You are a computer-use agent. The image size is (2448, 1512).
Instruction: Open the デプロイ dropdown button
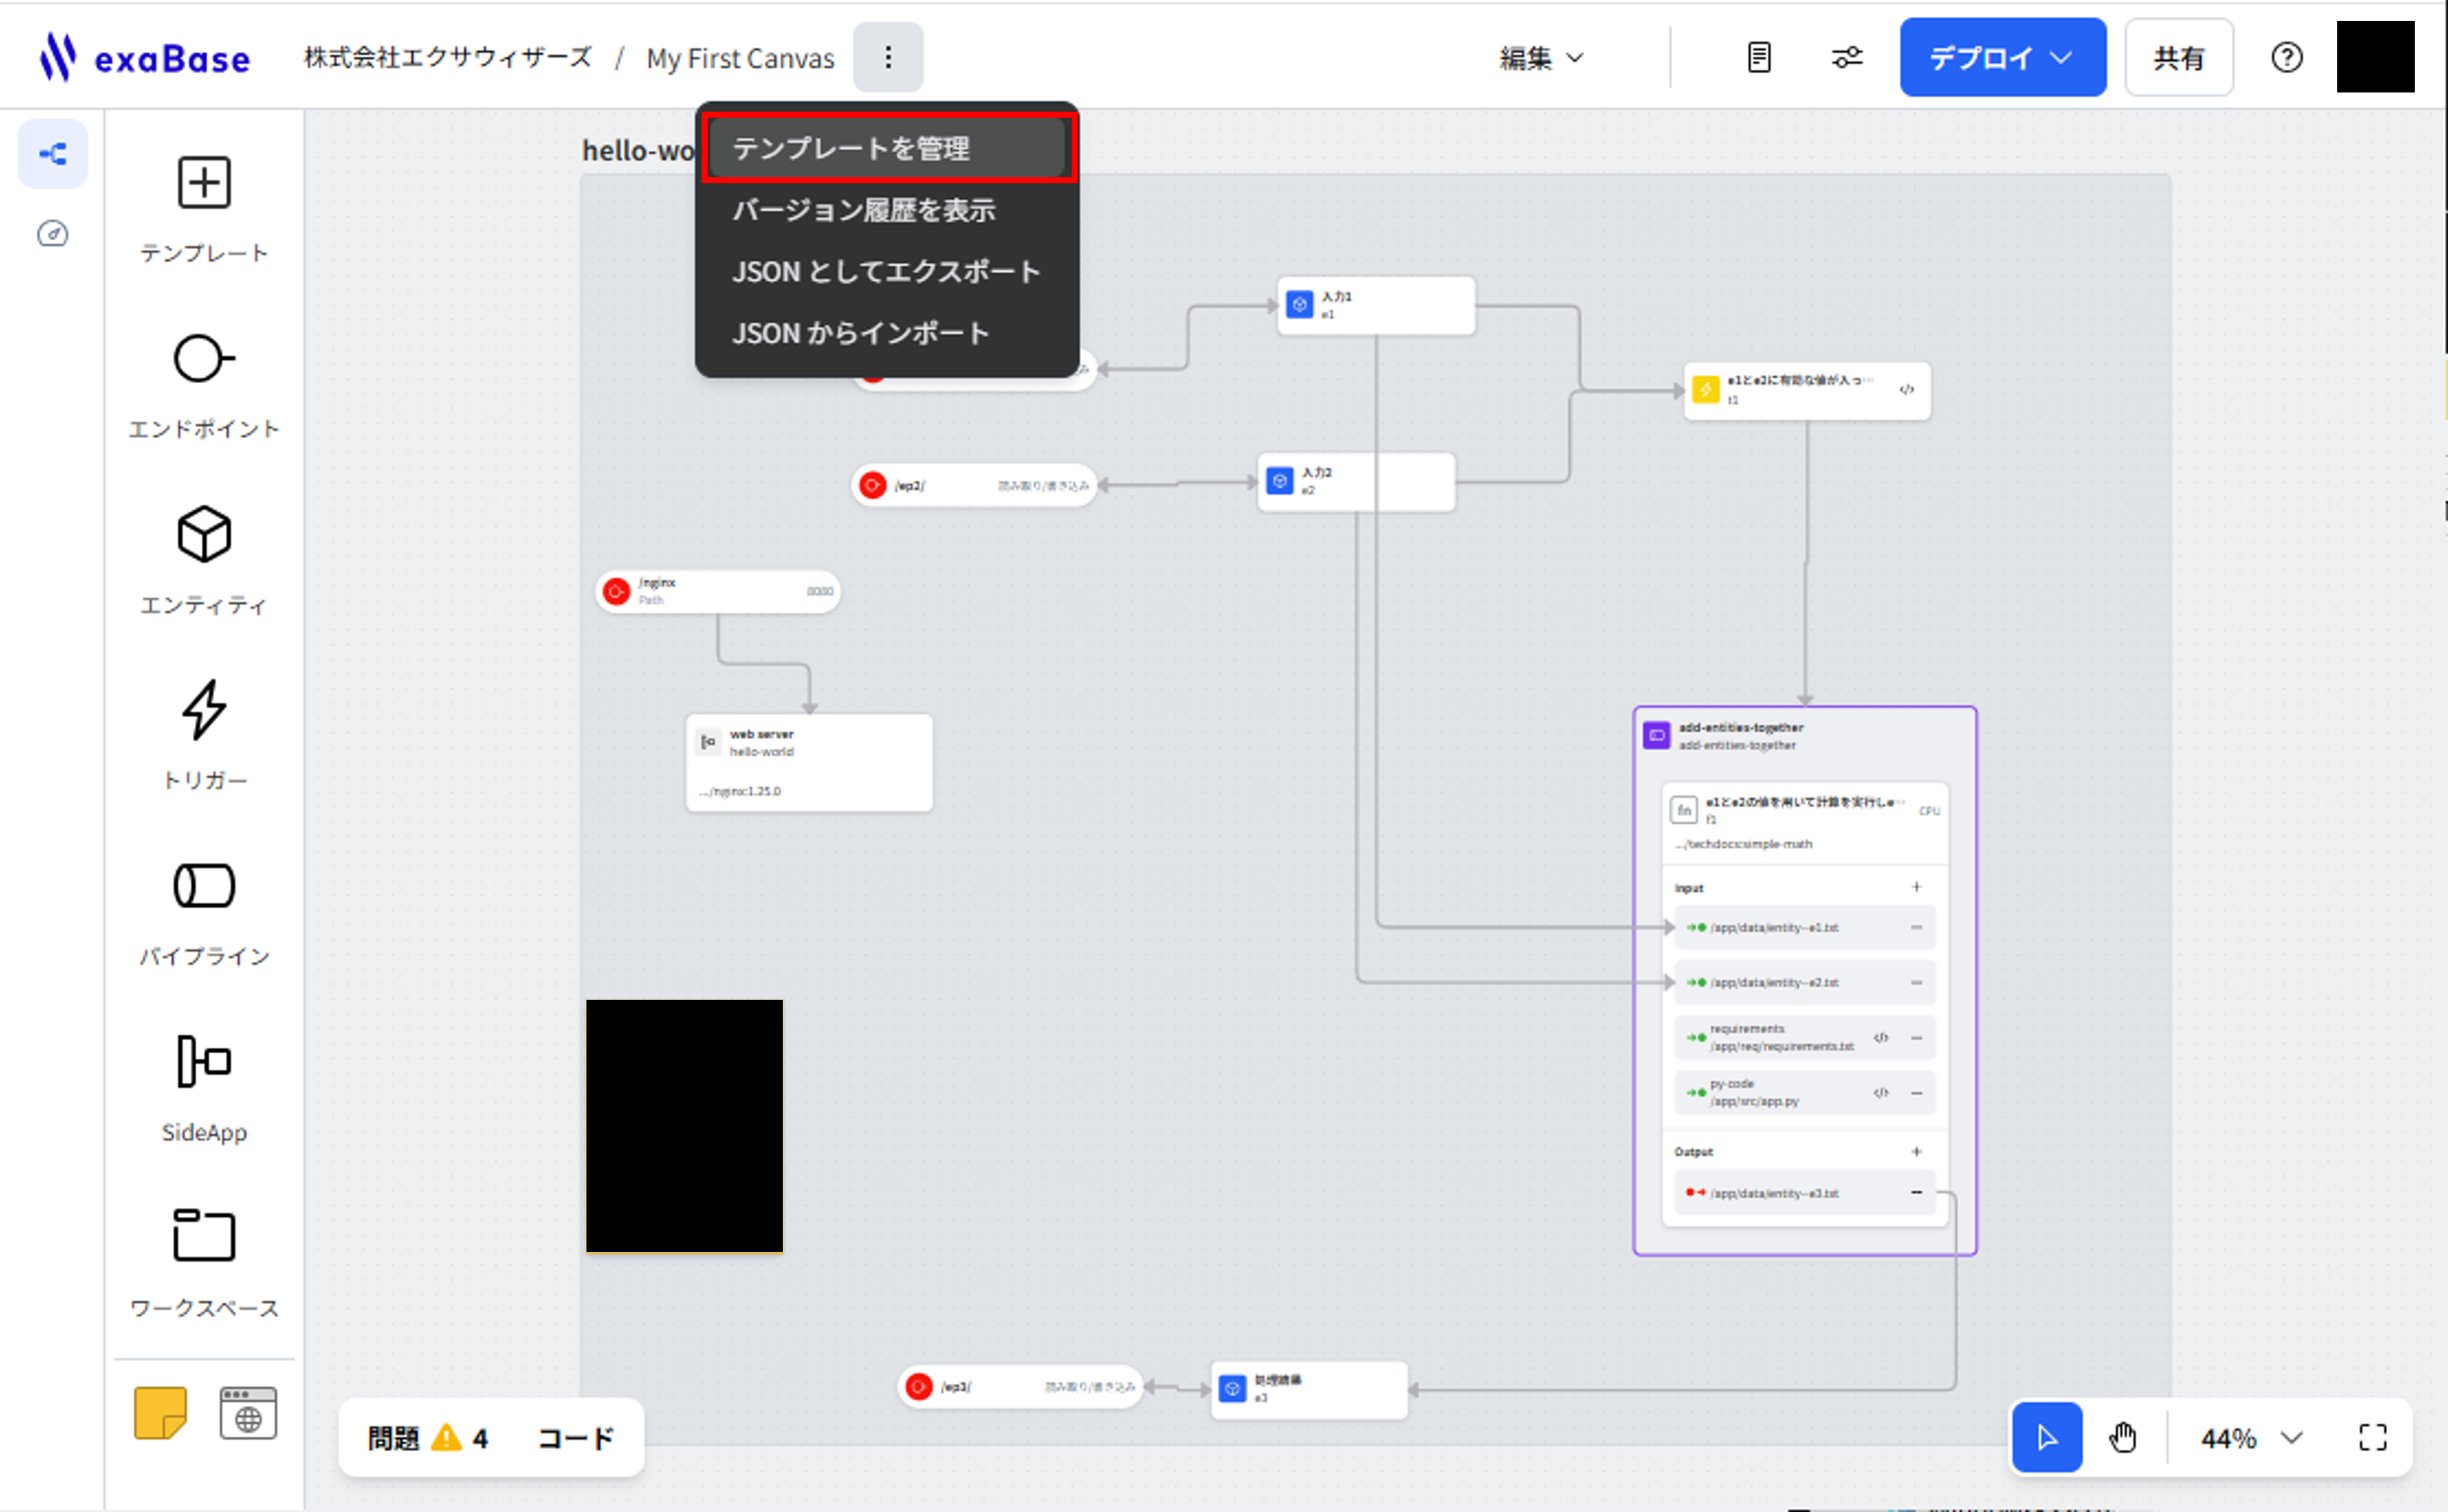point(2002,58)
